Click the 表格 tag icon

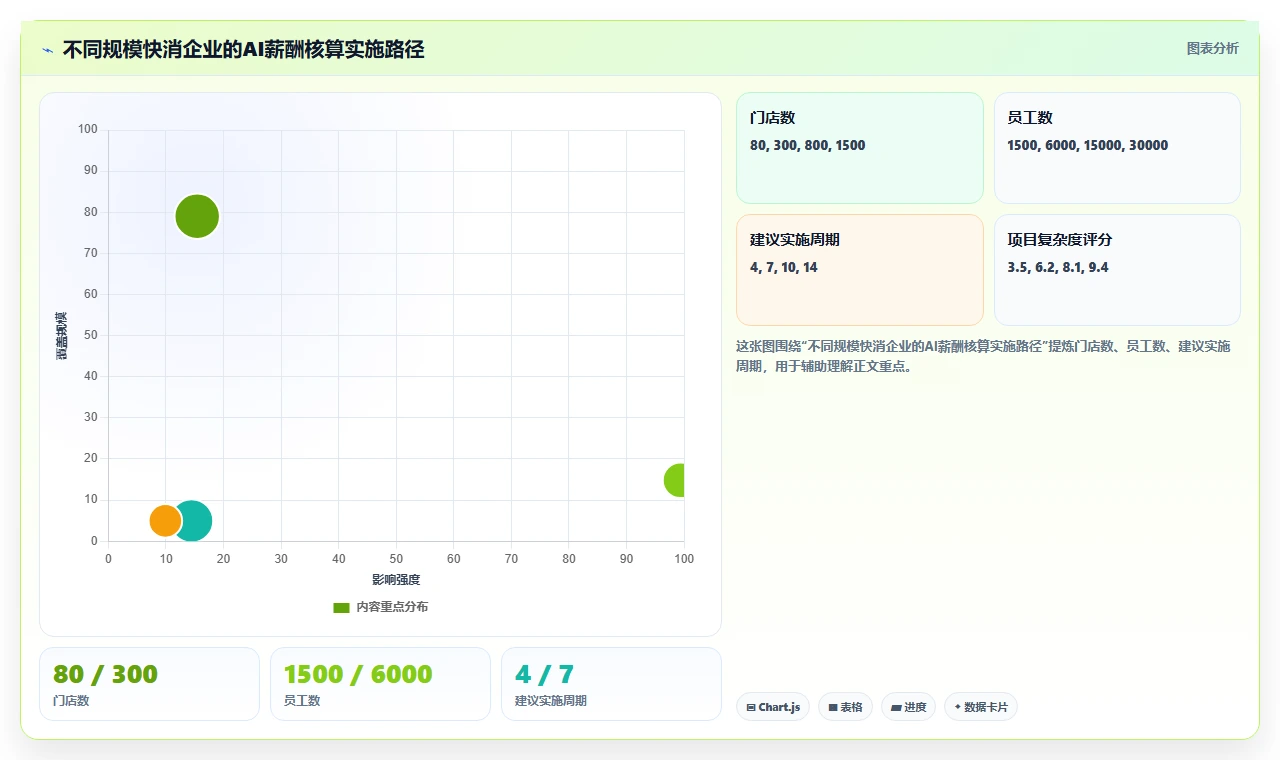point(833,707)
